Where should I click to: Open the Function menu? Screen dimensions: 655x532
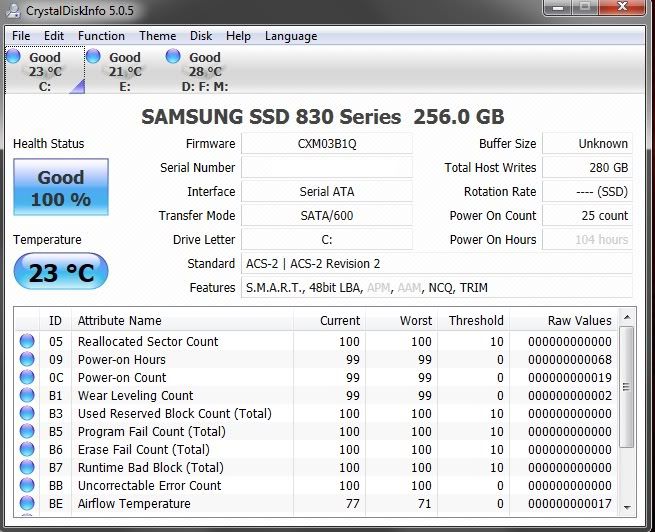(x=101, y=36)
